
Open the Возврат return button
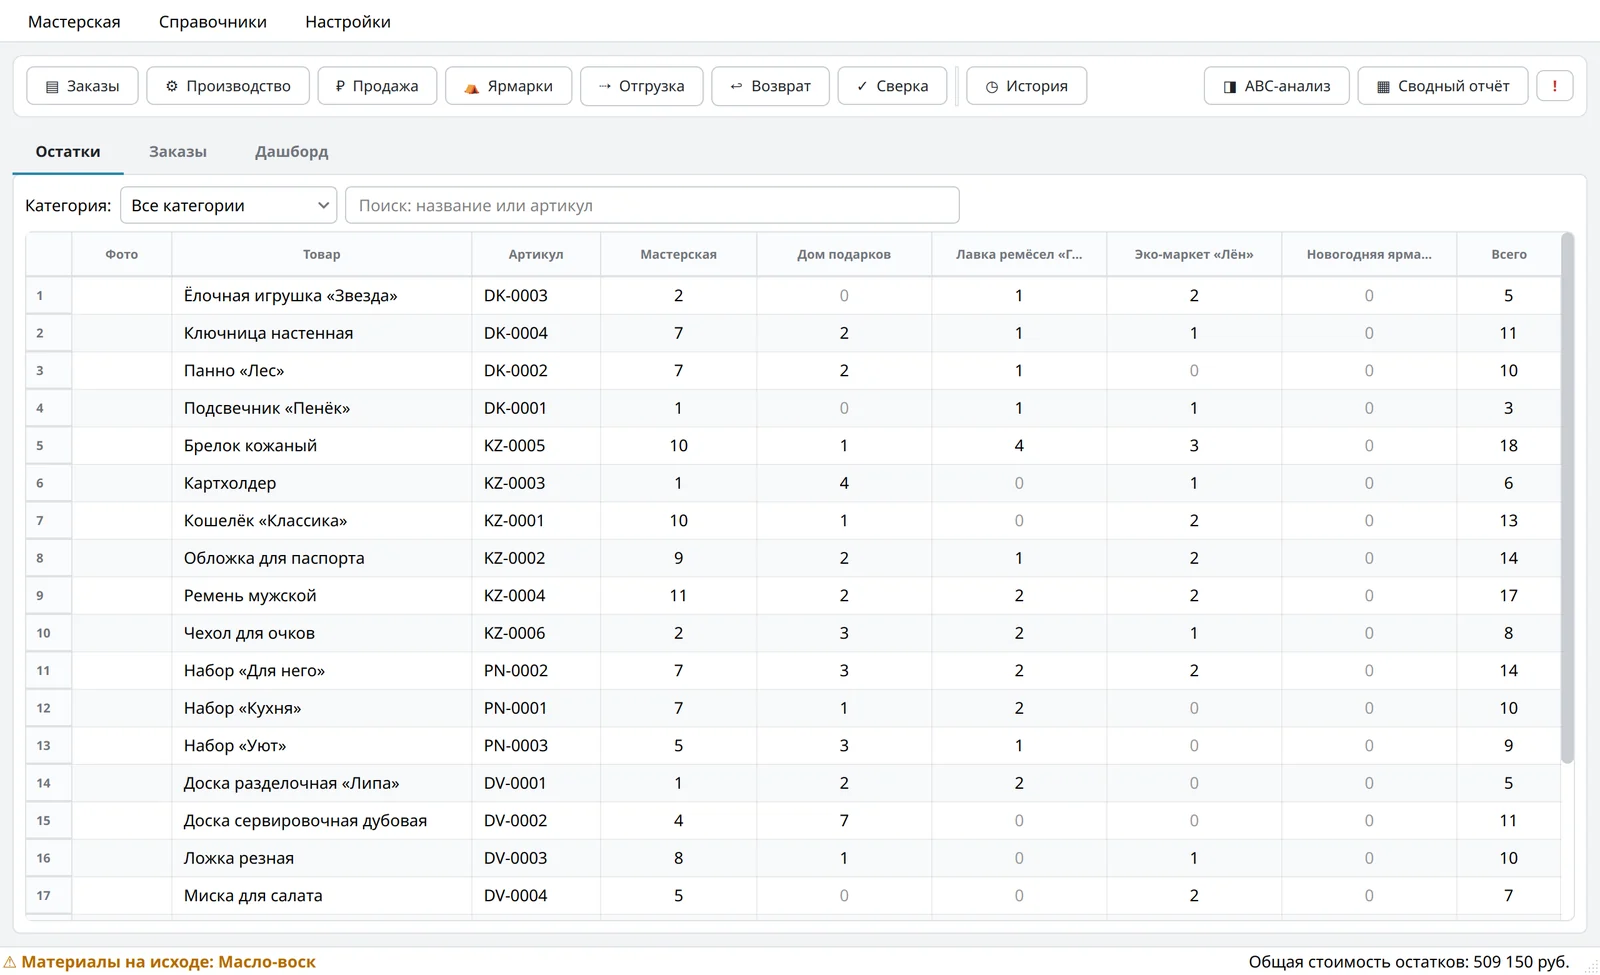770,86
